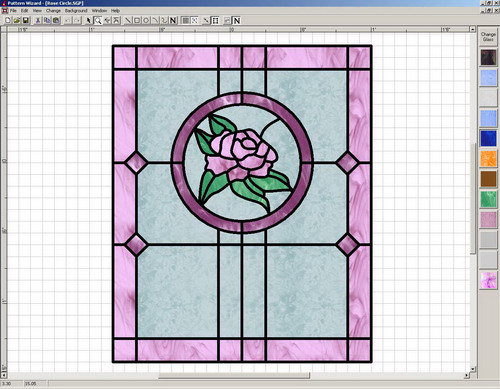Select the arrow pointer tool
Viewport: 500px width, 389px height.
coord(89,21)
